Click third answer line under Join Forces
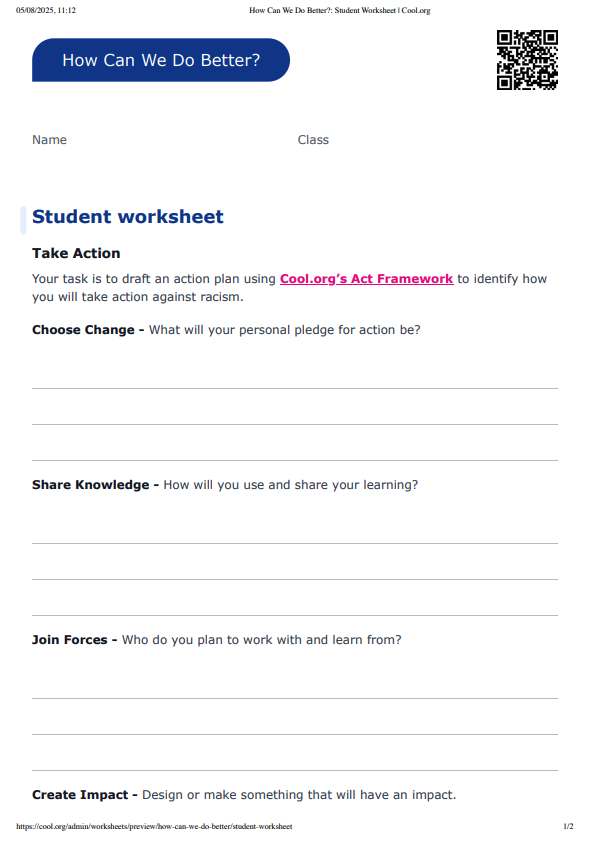The image size is (594, 843). pos(295,770)
